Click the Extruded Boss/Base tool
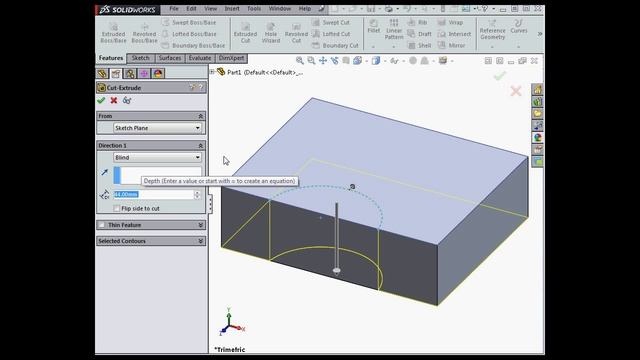The image size is (640, 360). [113, 33]
